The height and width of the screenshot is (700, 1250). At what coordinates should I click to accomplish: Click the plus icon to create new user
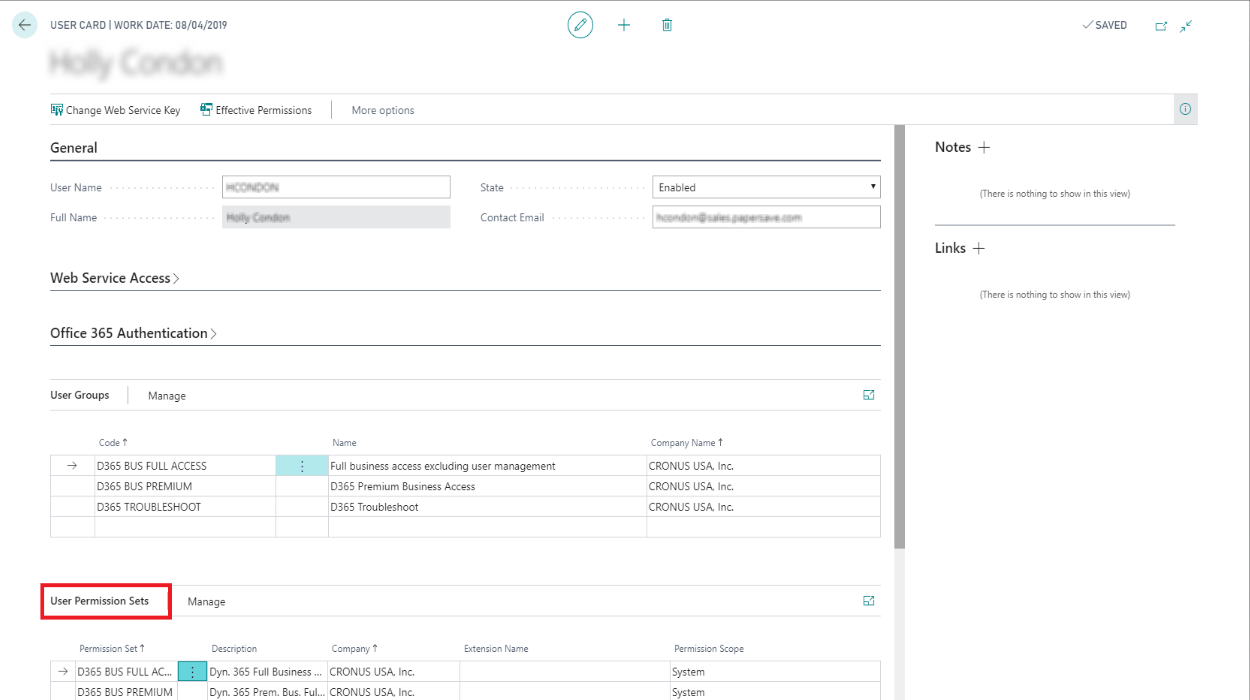[624, 25]
